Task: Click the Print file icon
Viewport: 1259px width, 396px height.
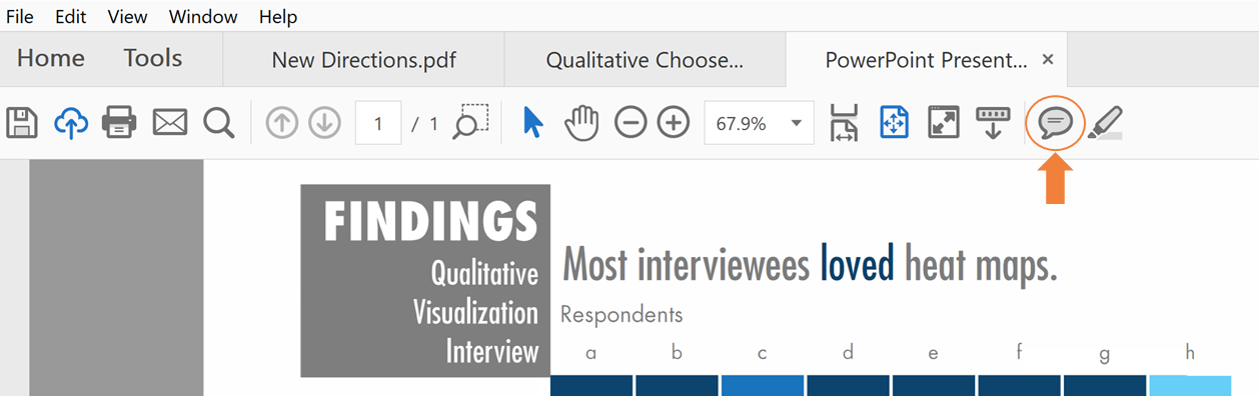Action: coord(119,123)
